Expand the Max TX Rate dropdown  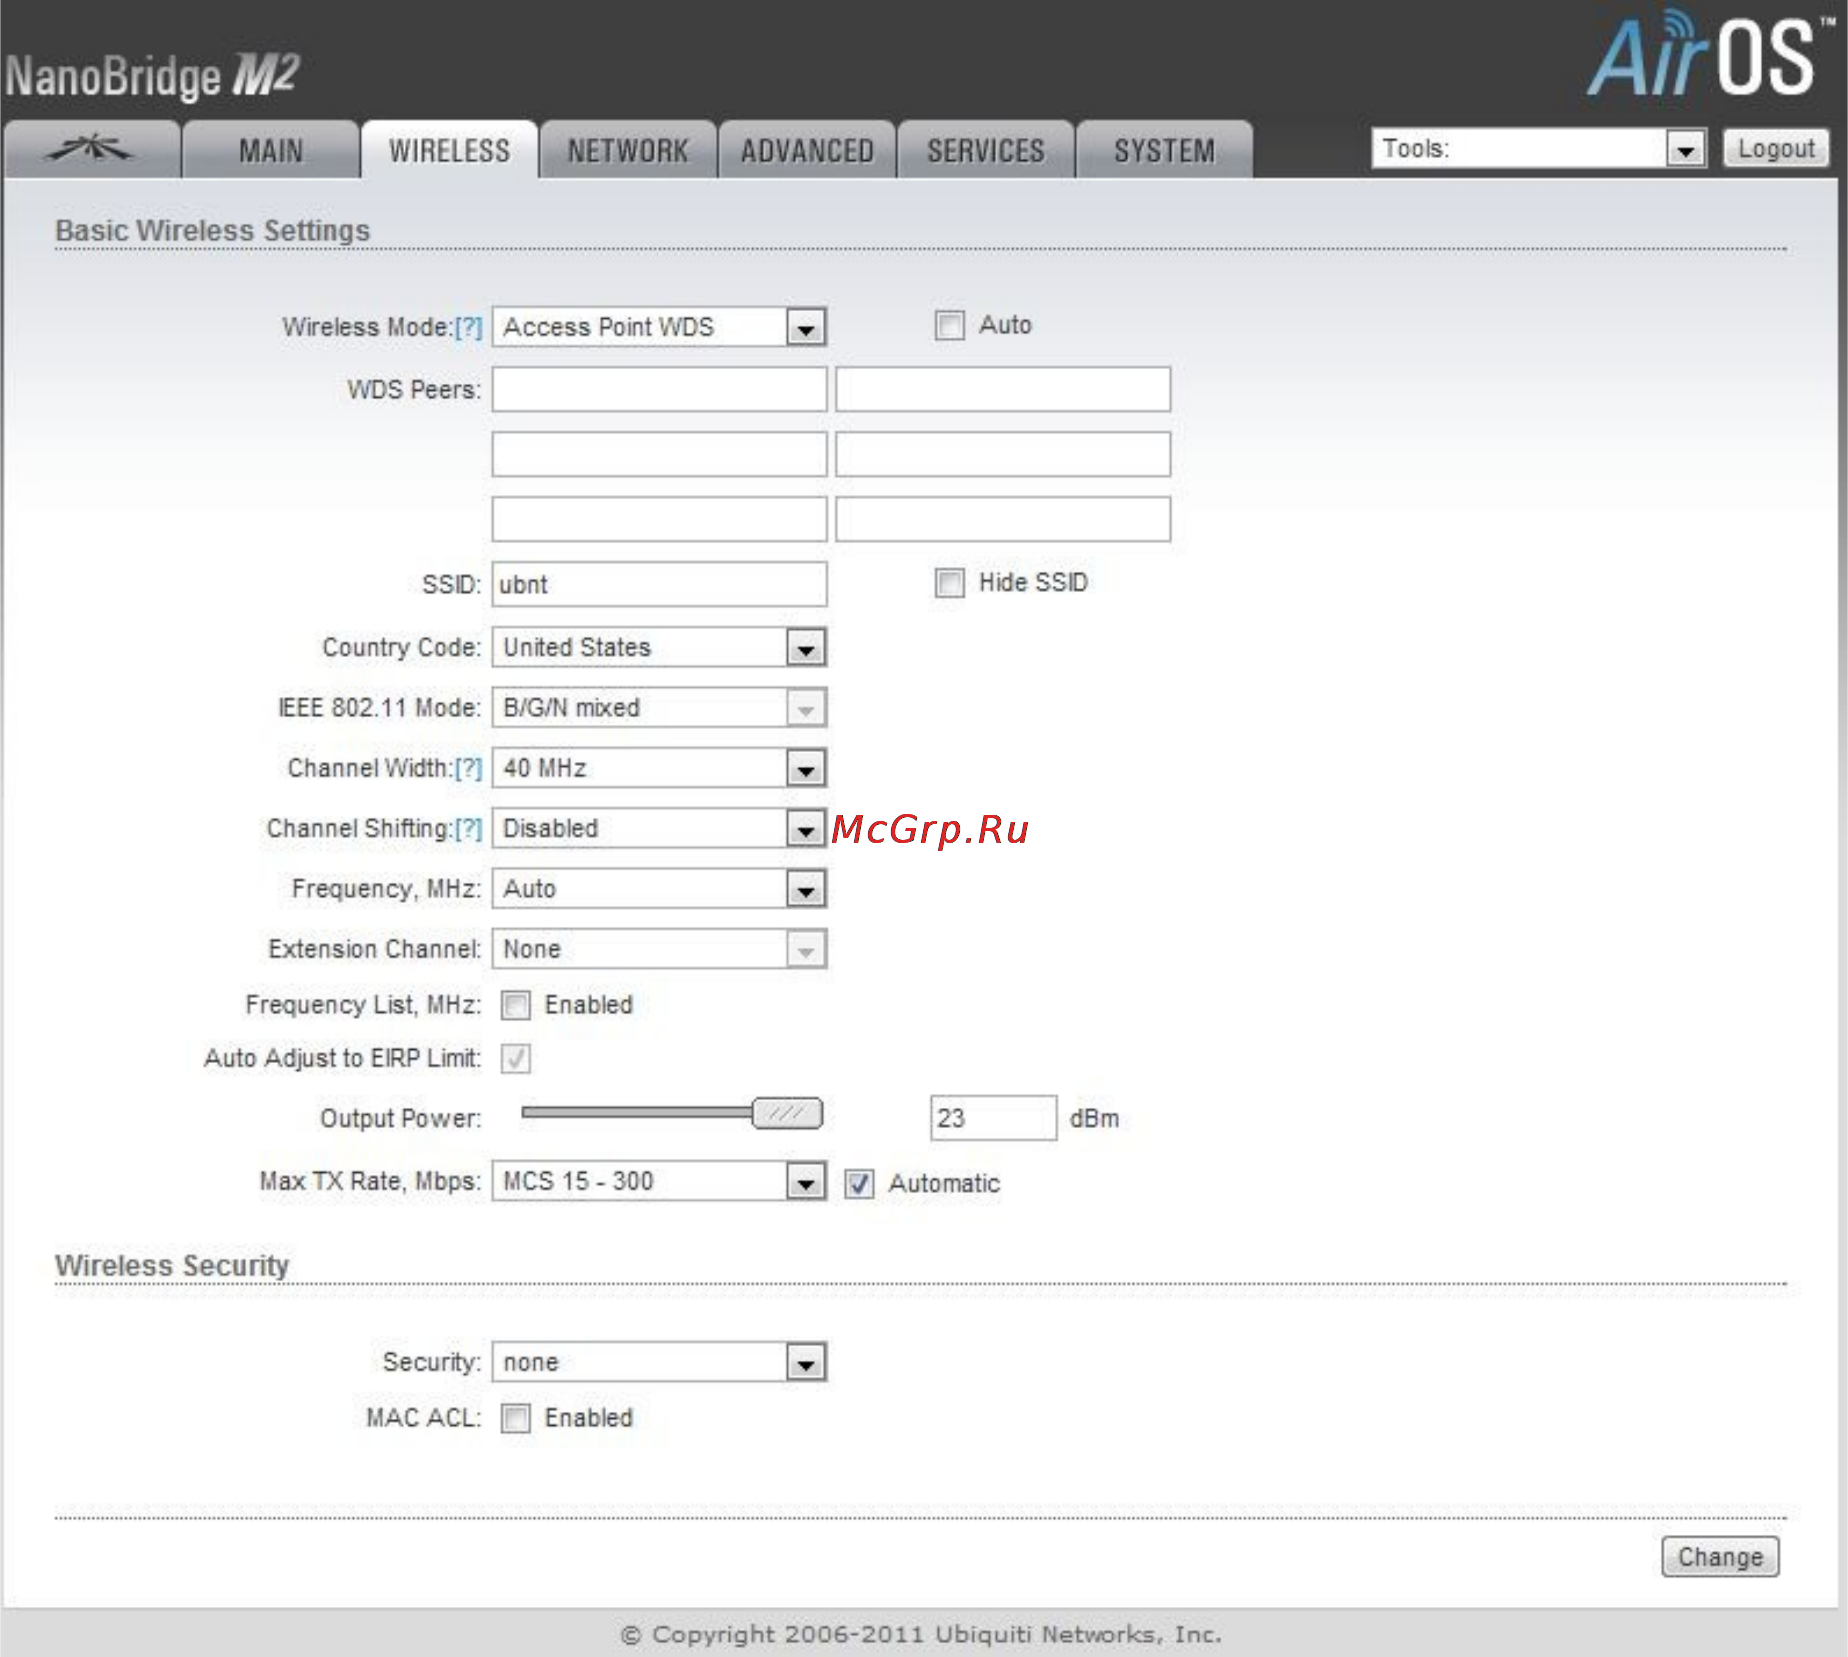(659, 1182)
